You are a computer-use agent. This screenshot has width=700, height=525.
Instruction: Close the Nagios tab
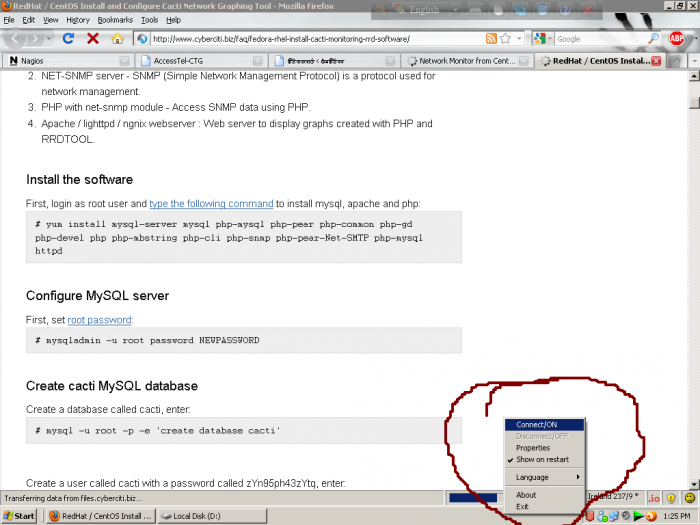(125, 61)
